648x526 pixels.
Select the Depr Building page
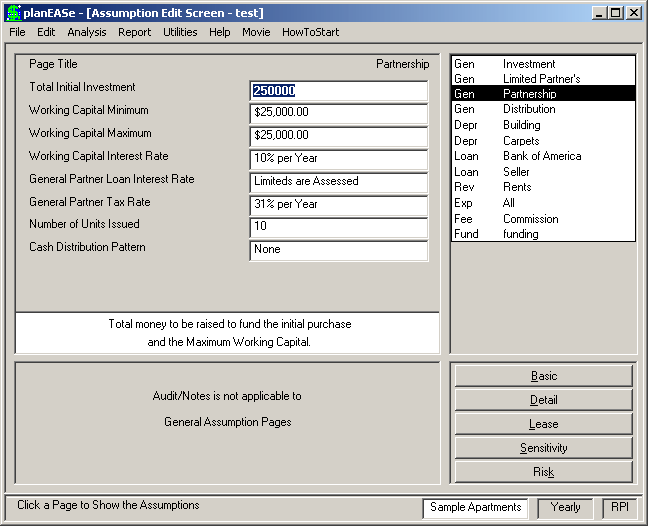[543, 125]
